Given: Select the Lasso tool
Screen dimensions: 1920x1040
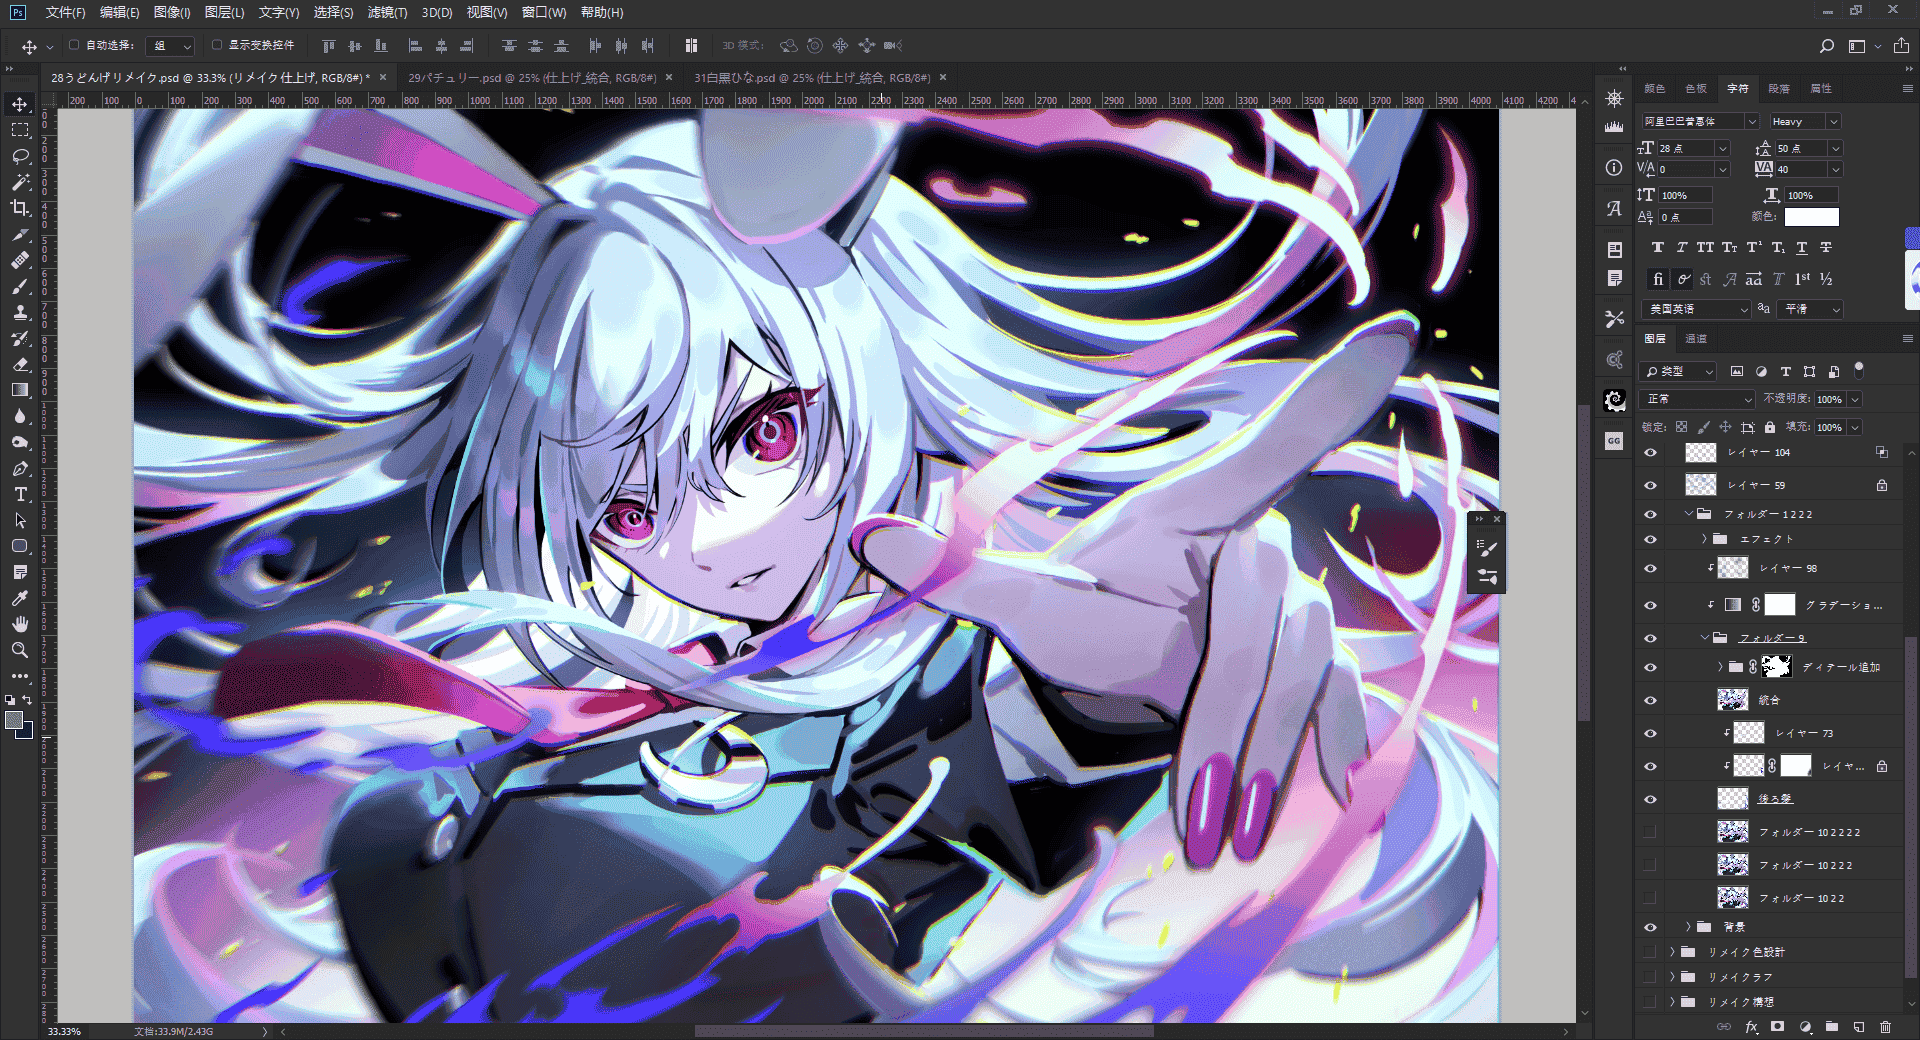Looking at the screenshot, I should [20, 156].
